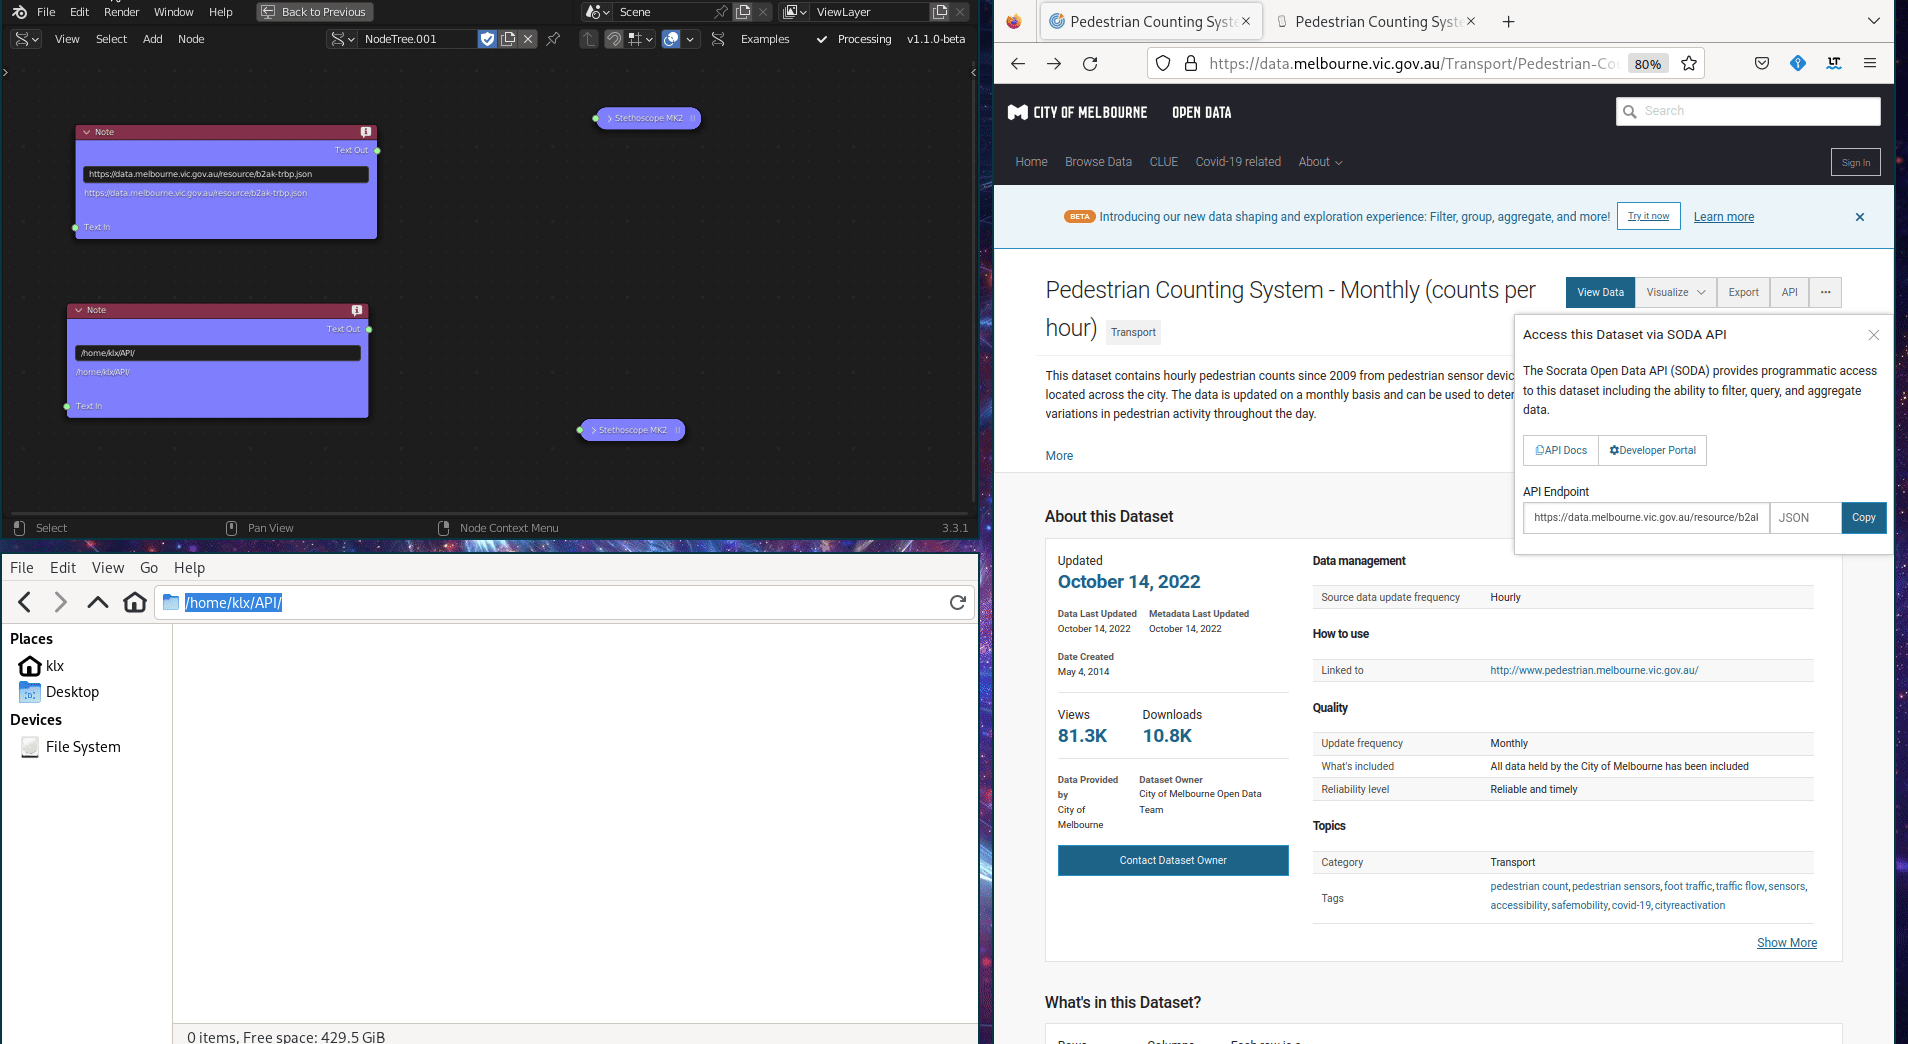Open the API Docs link

tap(1561, 450)
